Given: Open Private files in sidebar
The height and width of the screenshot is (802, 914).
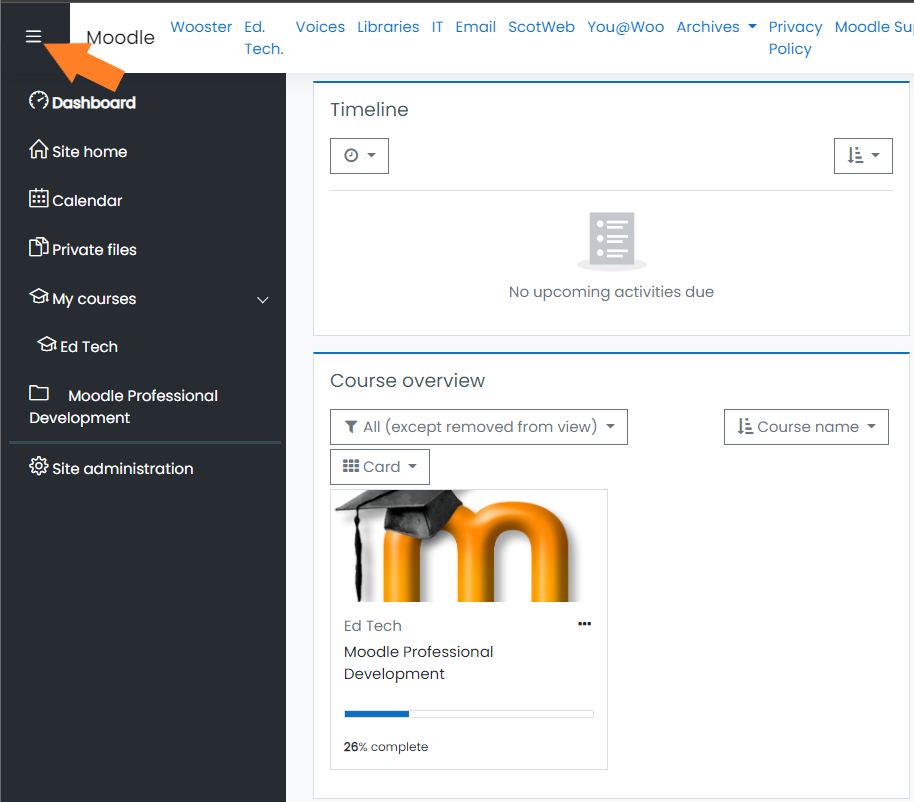Looking at the screenshot, I should pyautogui.click(x=94, y=249).
